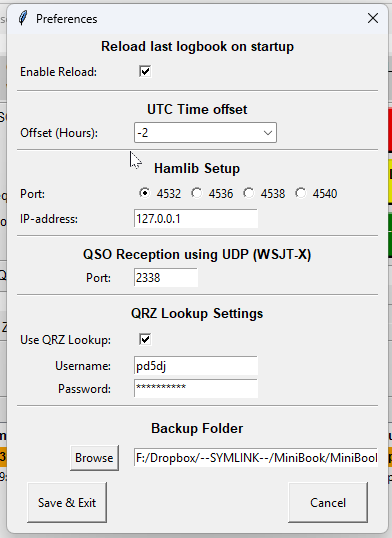Click the Enable Reload label text
The height and width of the screenshot is (538, 392).
pos(58,72)
